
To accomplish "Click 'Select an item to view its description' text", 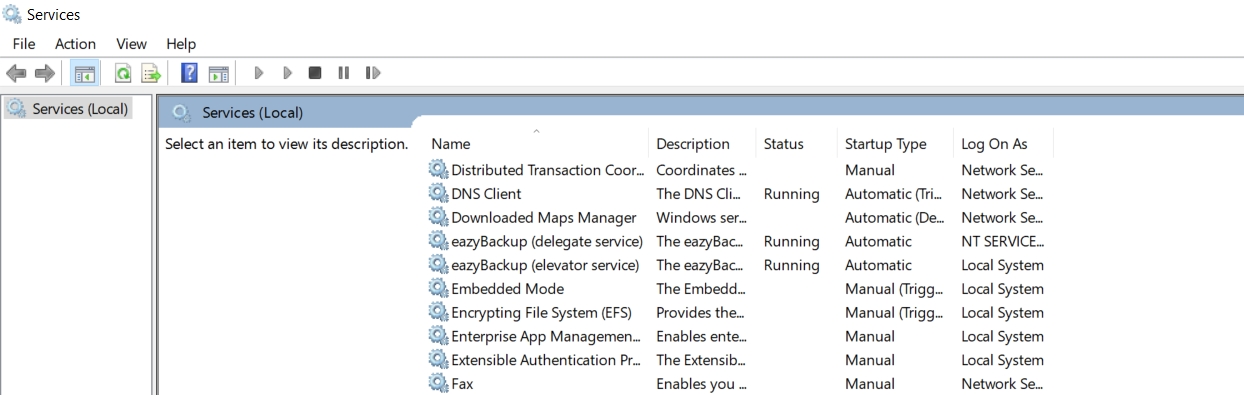I will (x=286, y=143).
